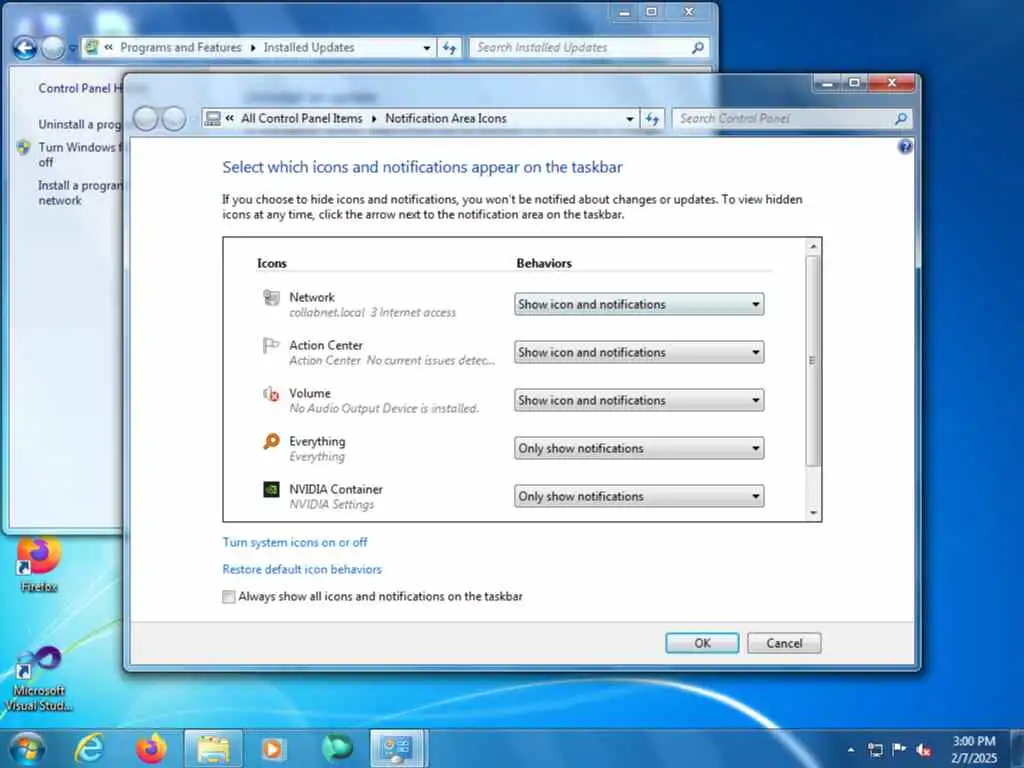Click the Control Panel taskbar button

pyautogui.click(x=398, y=748)
